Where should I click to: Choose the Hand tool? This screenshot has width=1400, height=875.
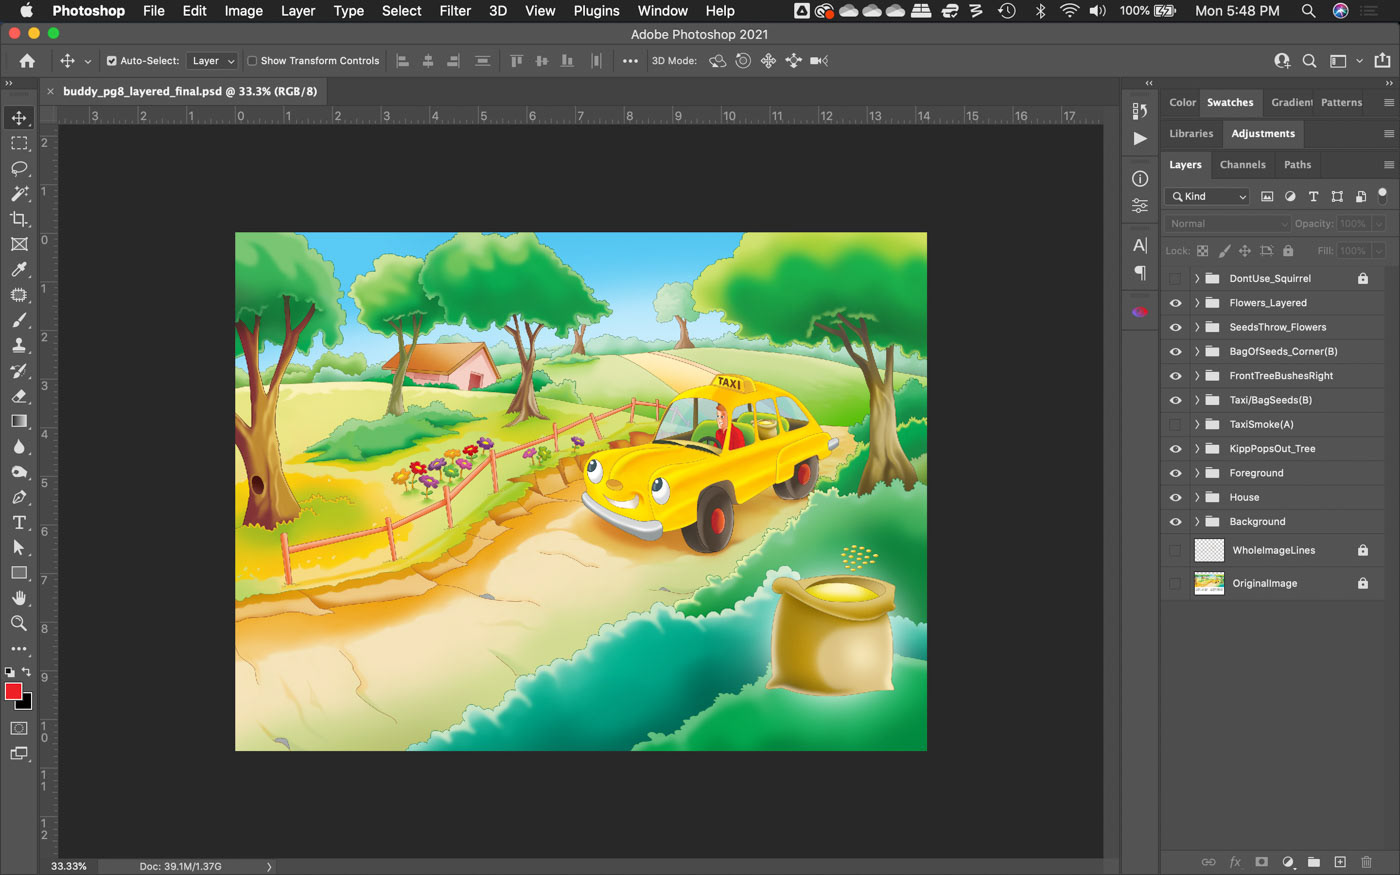tap(19, 598)
